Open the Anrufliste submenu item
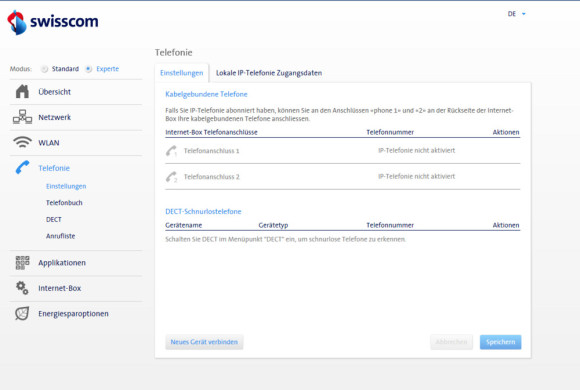This screenshot has width=580, height=390. (x=61, y=236)
